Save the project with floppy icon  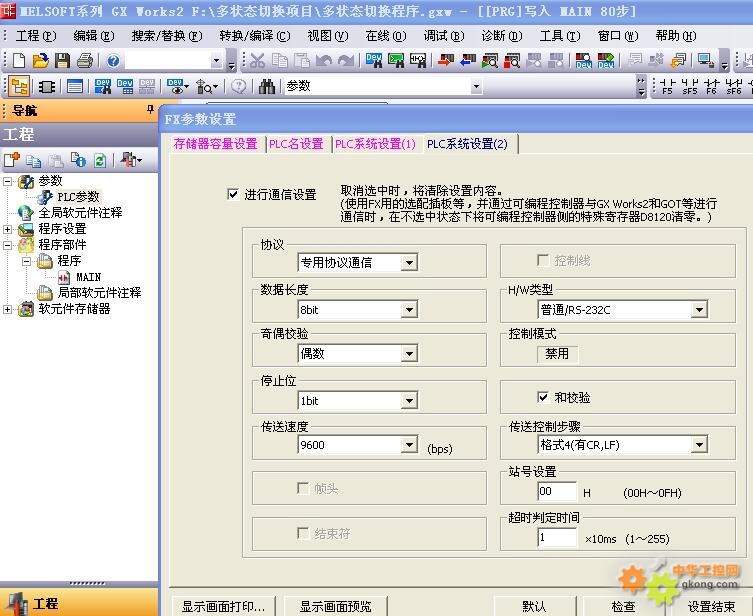[x=62, y=60]
